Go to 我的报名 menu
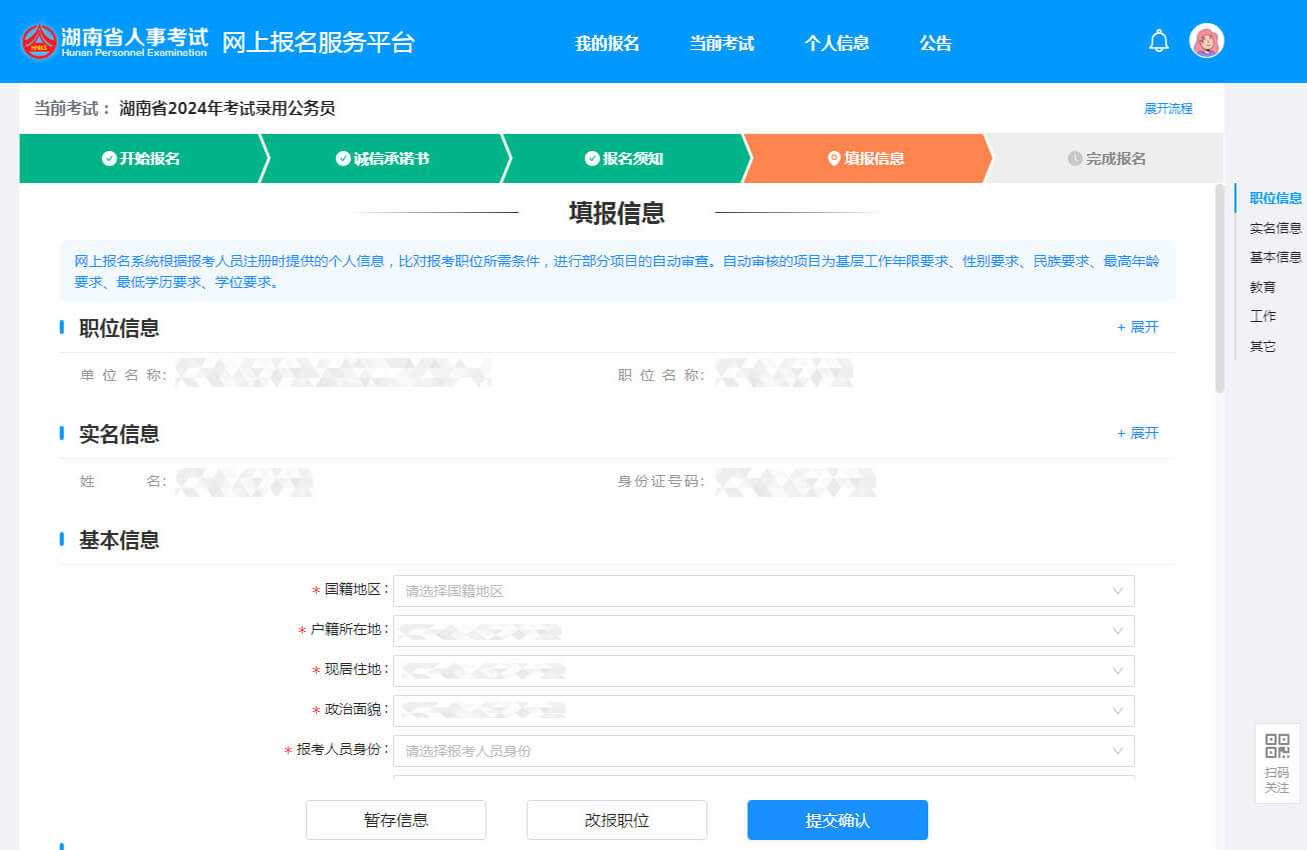1307x850 pixels. (x=607, y=44)
